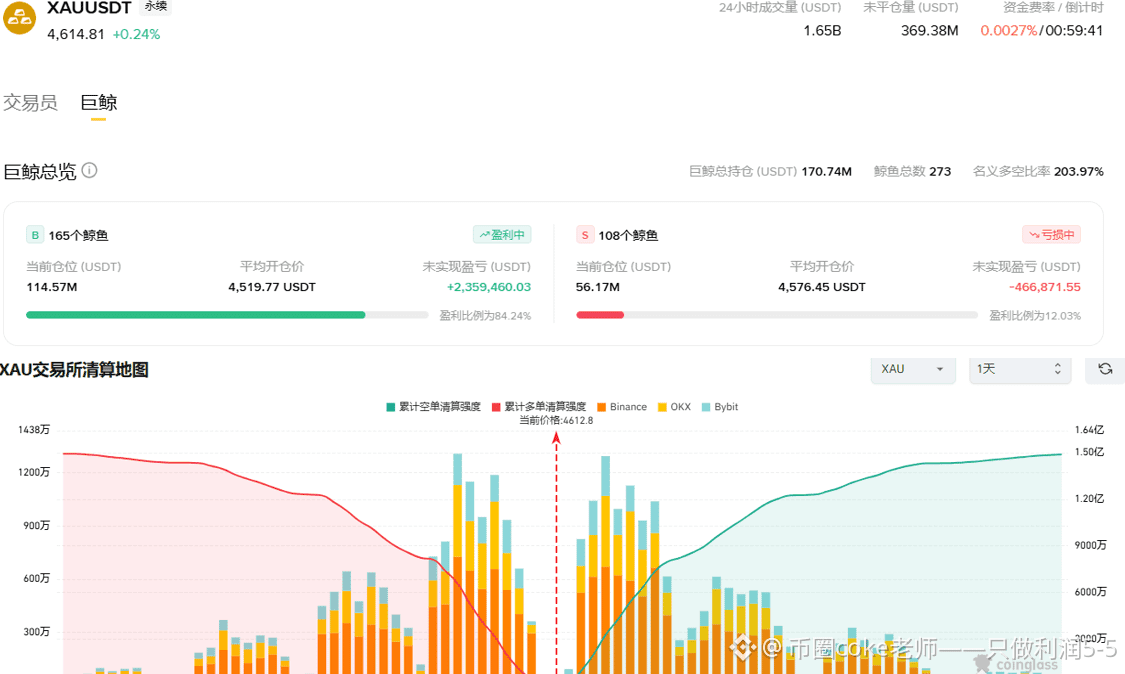Image resolution: width=1125 pixels, height=674 pixels.
Task: Open the 1天 time range selector
Action: 1020,369
